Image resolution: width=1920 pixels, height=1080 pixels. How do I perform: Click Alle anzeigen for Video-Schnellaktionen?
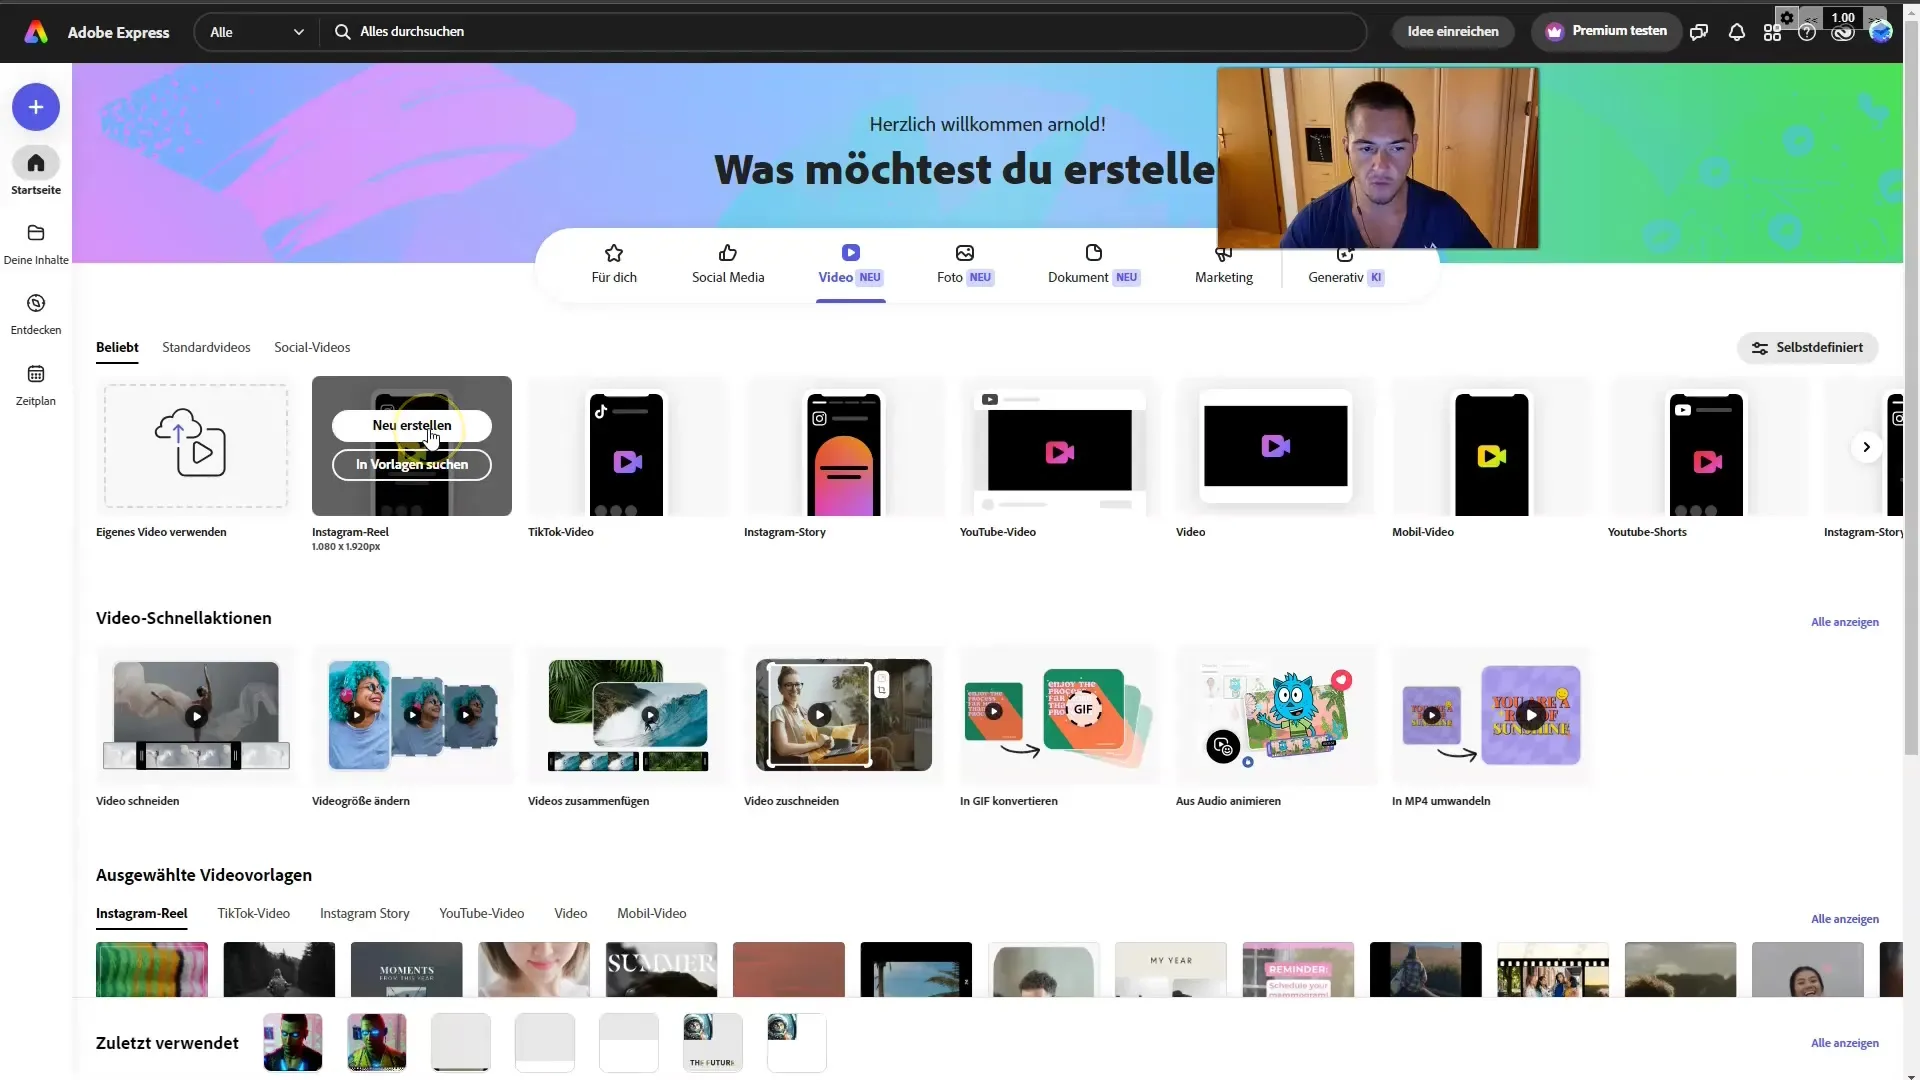(1844, 622)
